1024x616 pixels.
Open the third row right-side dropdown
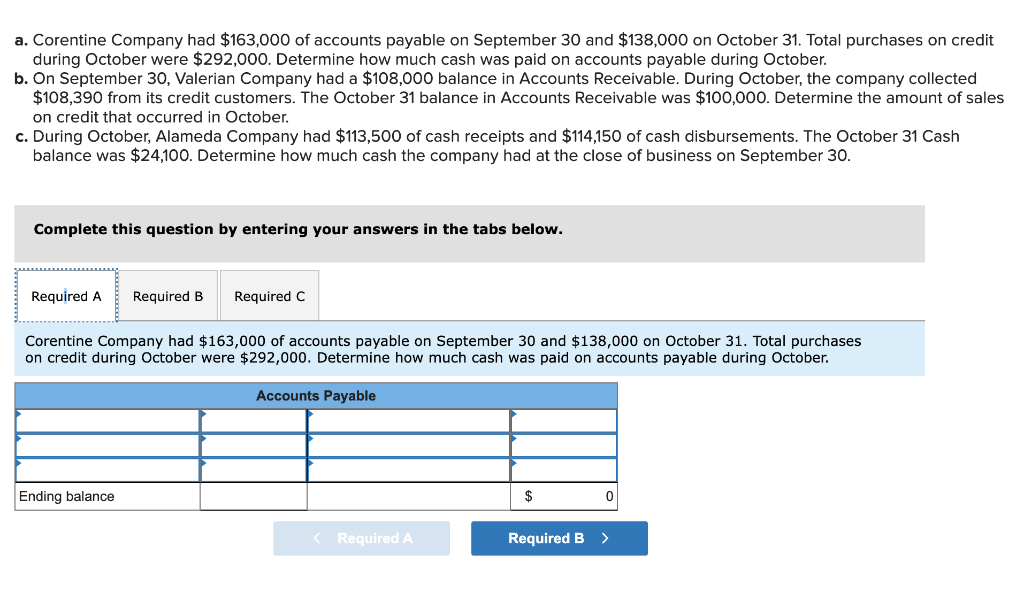pyautogui.click(x=407, y=469)
